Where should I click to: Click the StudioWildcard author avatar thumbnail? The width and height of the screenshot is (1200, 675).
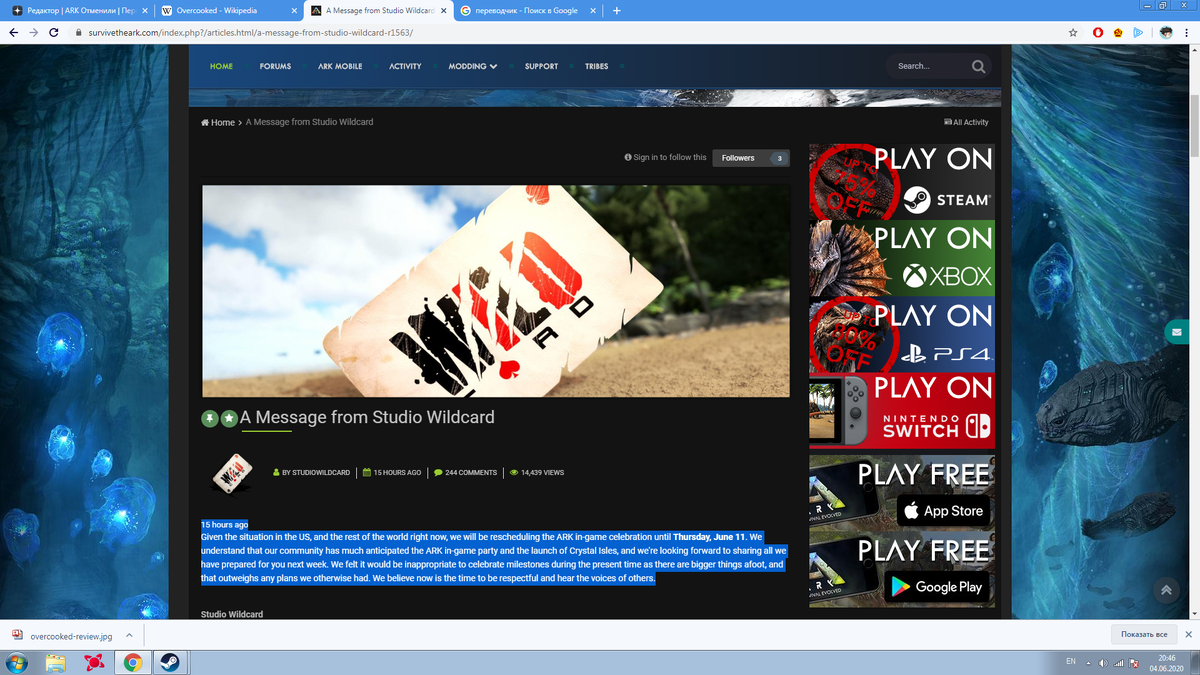click(231, 472)
